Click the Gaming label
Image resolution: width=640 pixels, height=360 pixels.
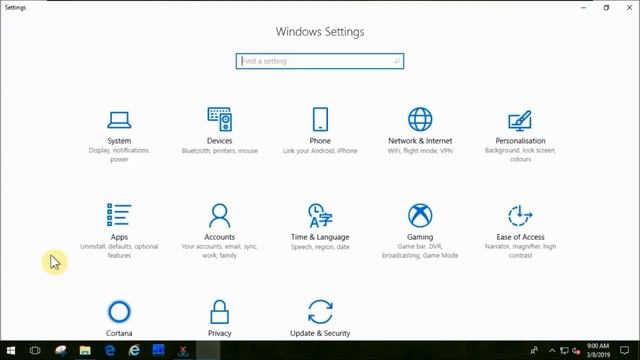pyautogui.click(x=420, y=237)
